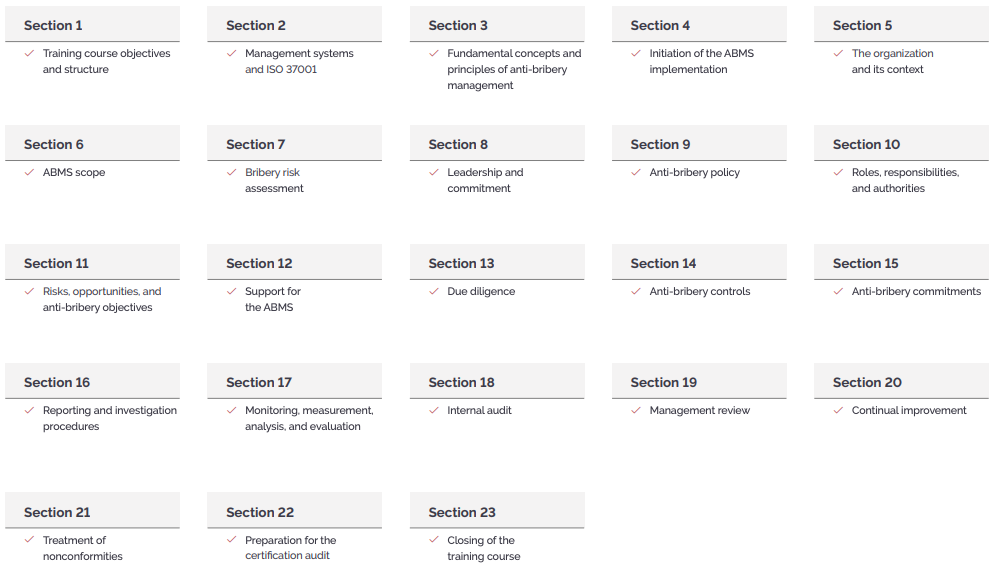Screen dimensions: 996x579
Task: Click the checkmark beside Treatment of nonconformities
Action: 29,540
